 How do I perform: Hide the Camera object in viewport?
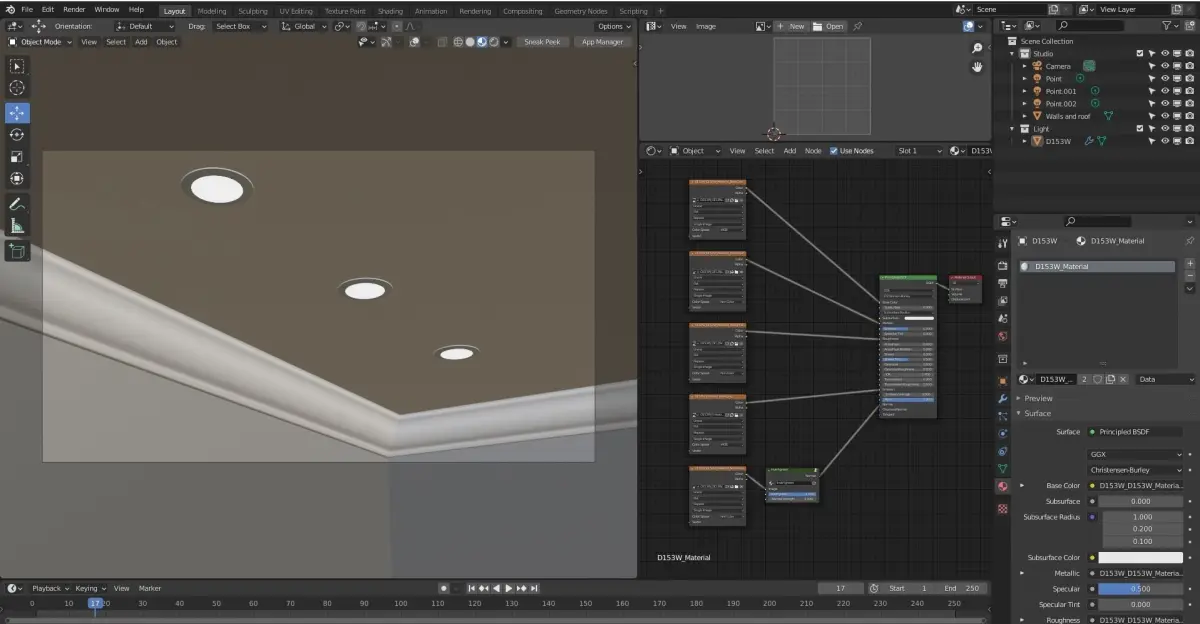pyautogui.click(x=1165, y=66)
